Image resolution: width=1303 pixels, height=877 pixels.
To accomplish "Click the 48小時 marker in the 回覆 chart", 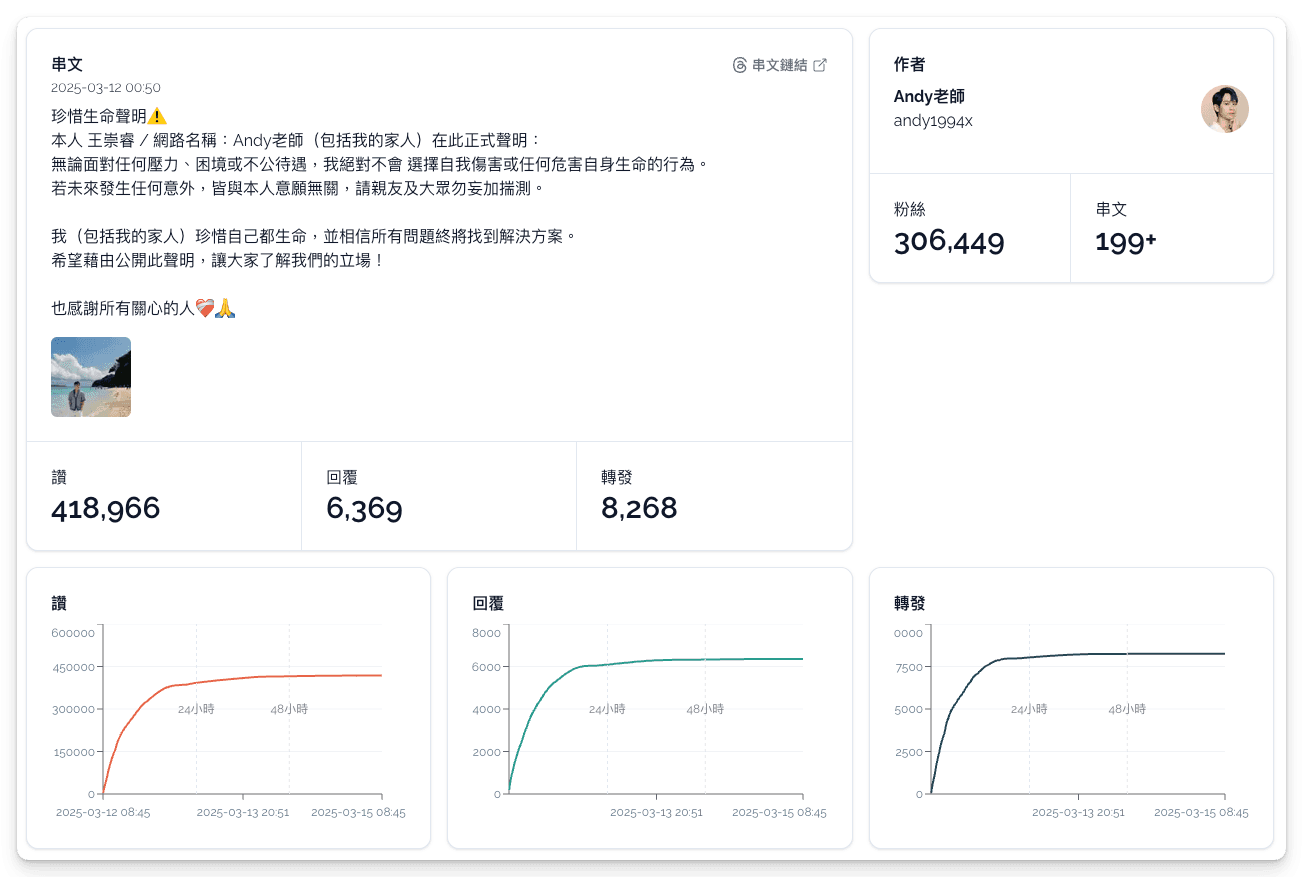I will point(704,709).
